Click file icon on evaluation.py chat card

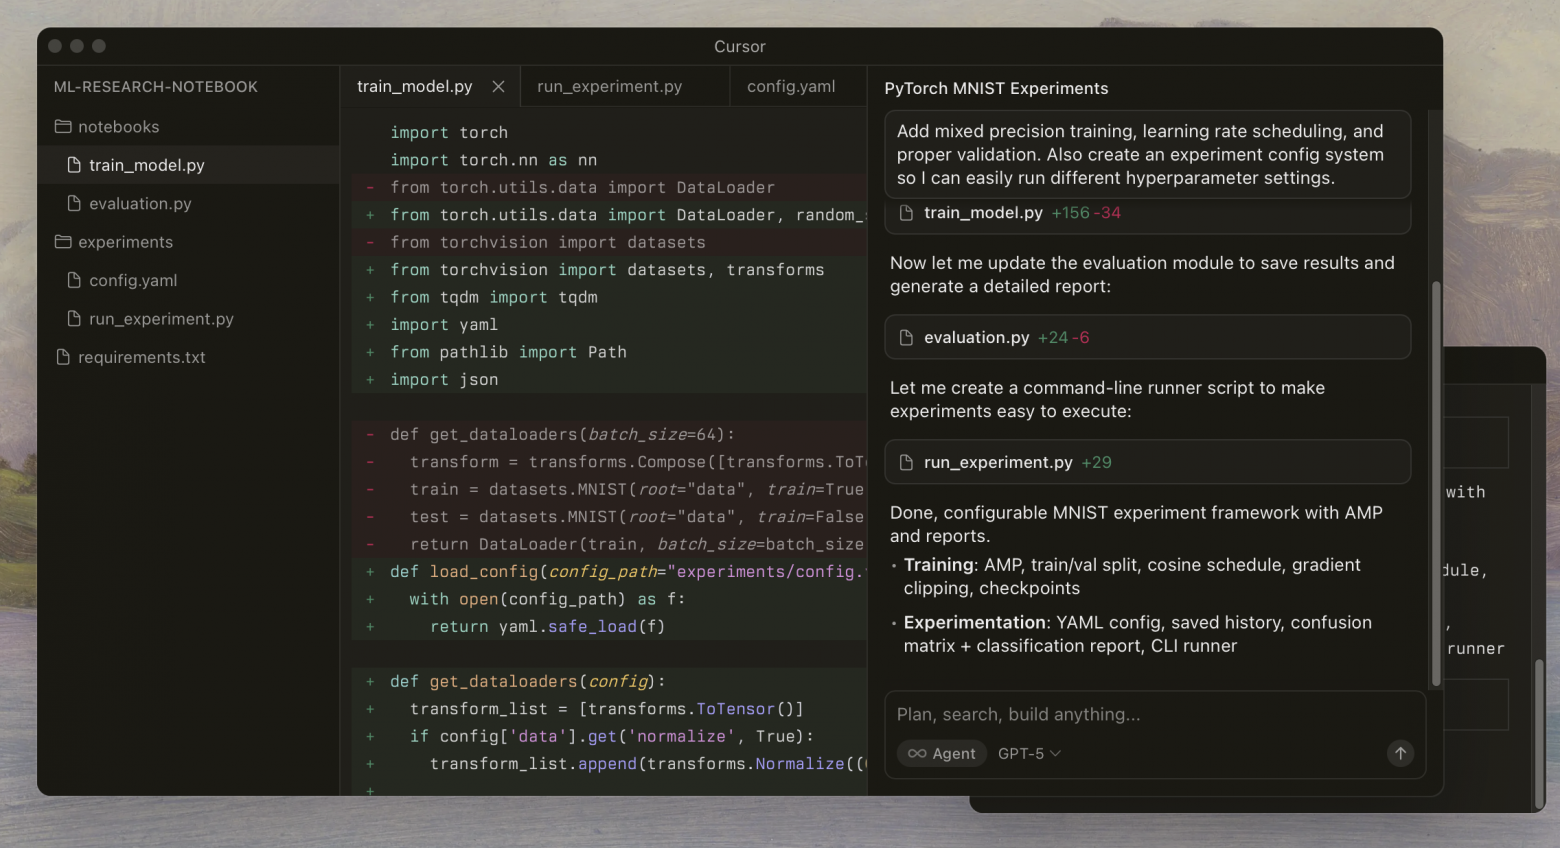click(x=906, y=338)
